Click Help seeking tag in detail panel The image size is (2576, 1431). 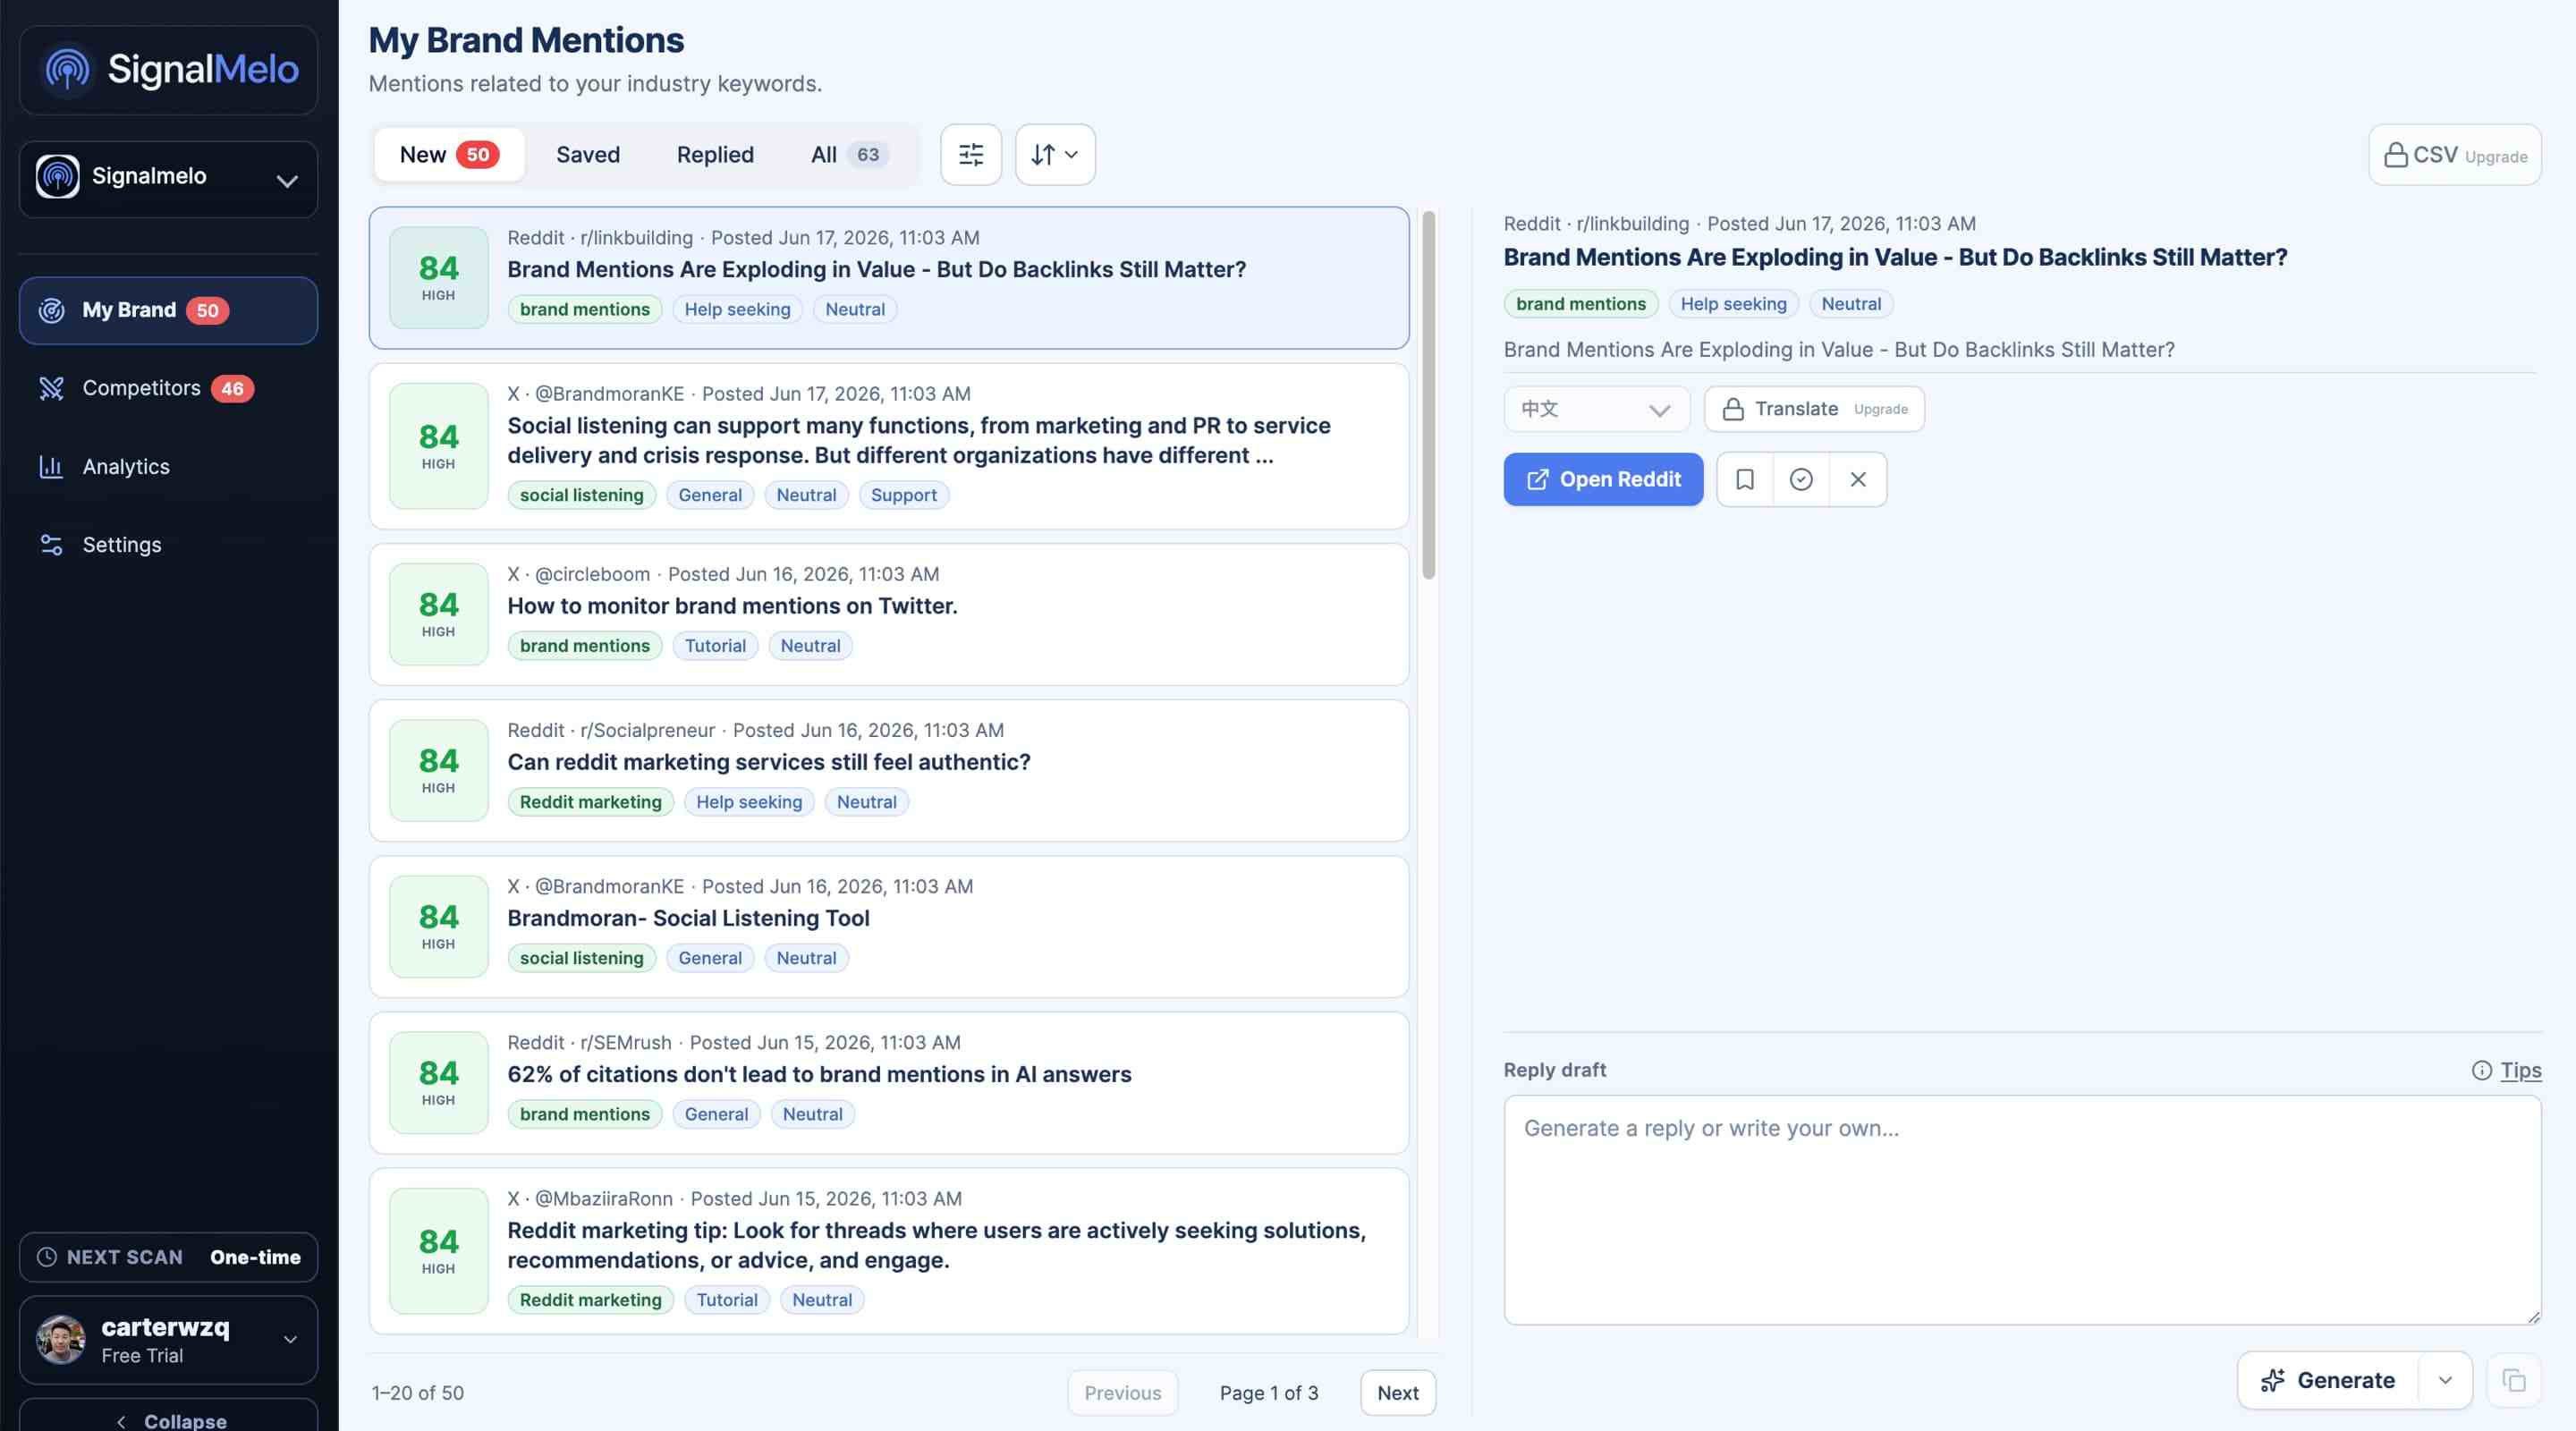tap(1733, 304)
